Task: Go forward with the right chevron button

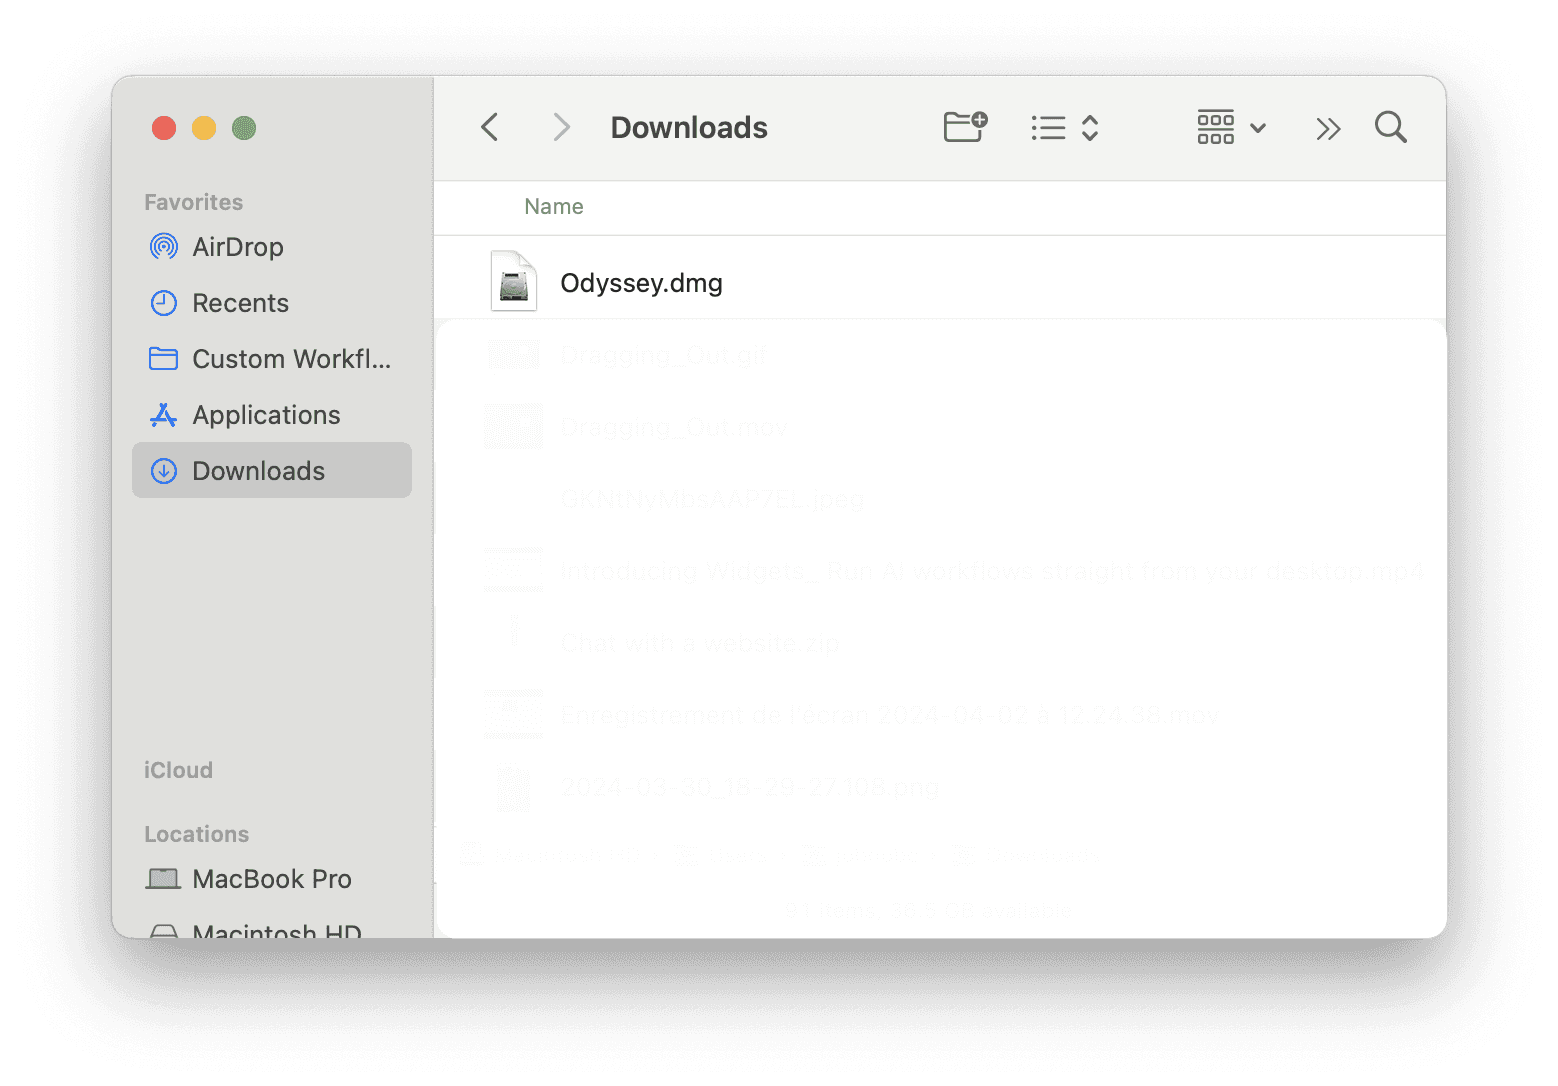Action: click(561, 127)
